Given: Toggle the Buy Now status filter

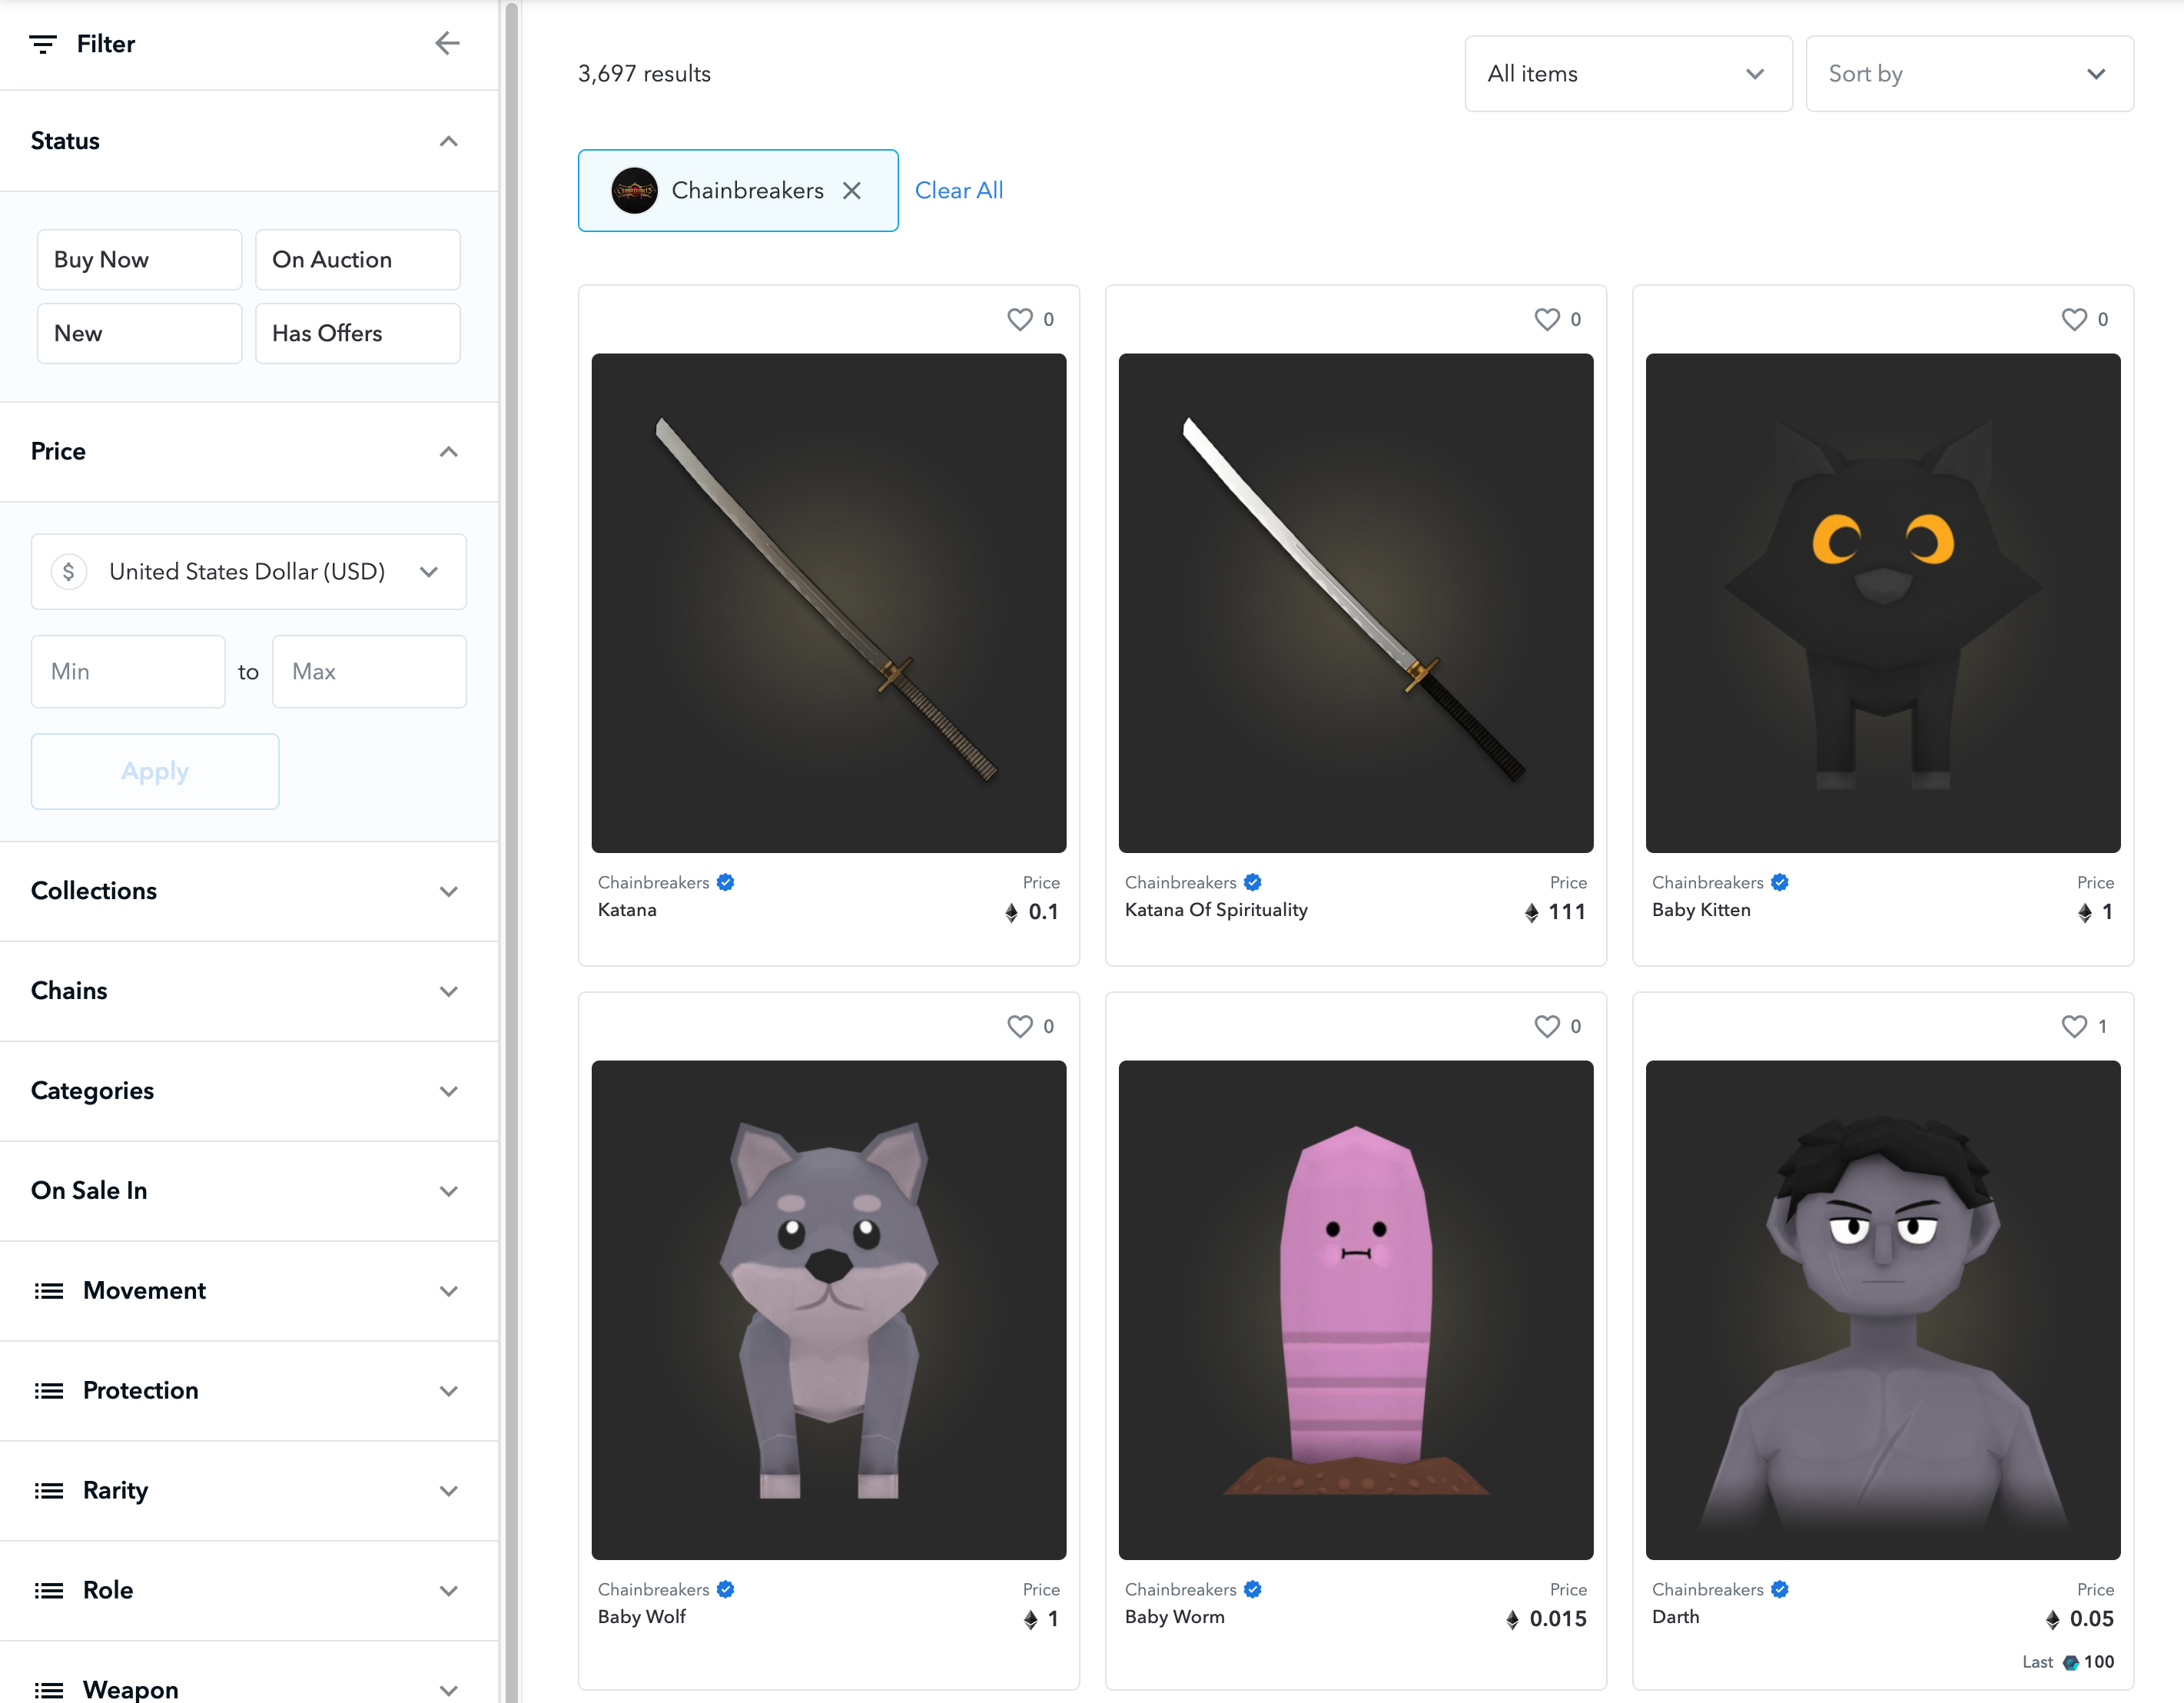Looking at the screenshot, I should [x=139, y=260].
